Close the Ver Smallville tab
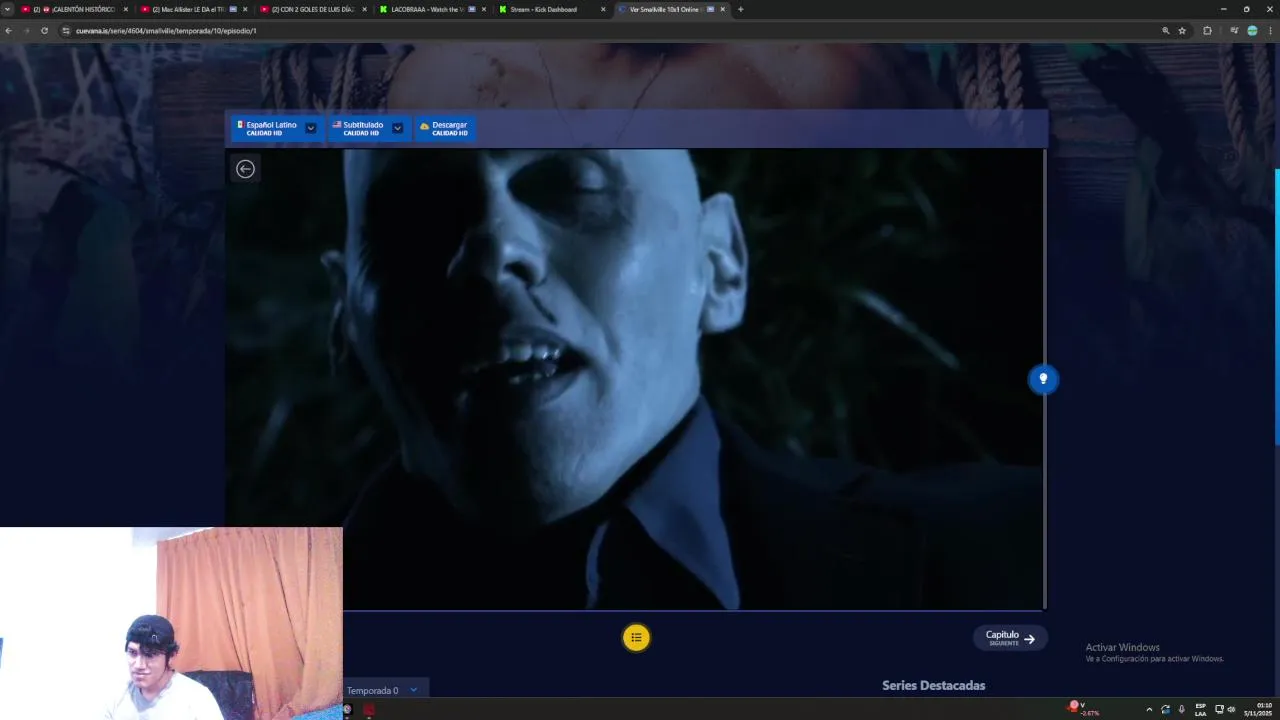This screenshot has width=1280, height=720. (x=722, y=9)
